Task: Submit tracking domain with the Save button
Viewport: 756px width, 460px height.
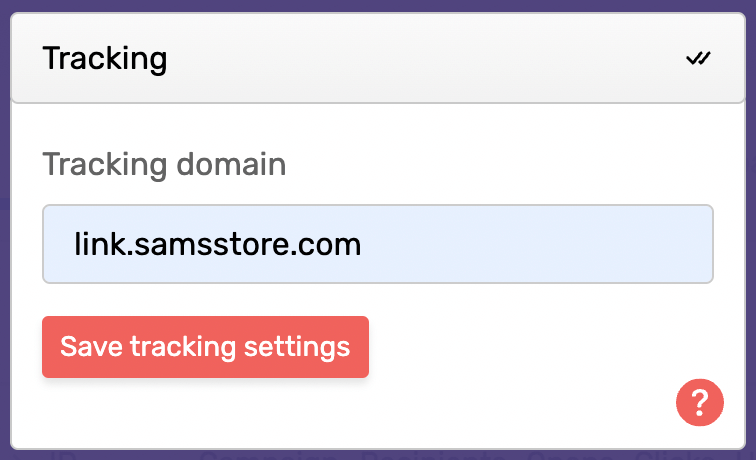Action: click(205, 347)
